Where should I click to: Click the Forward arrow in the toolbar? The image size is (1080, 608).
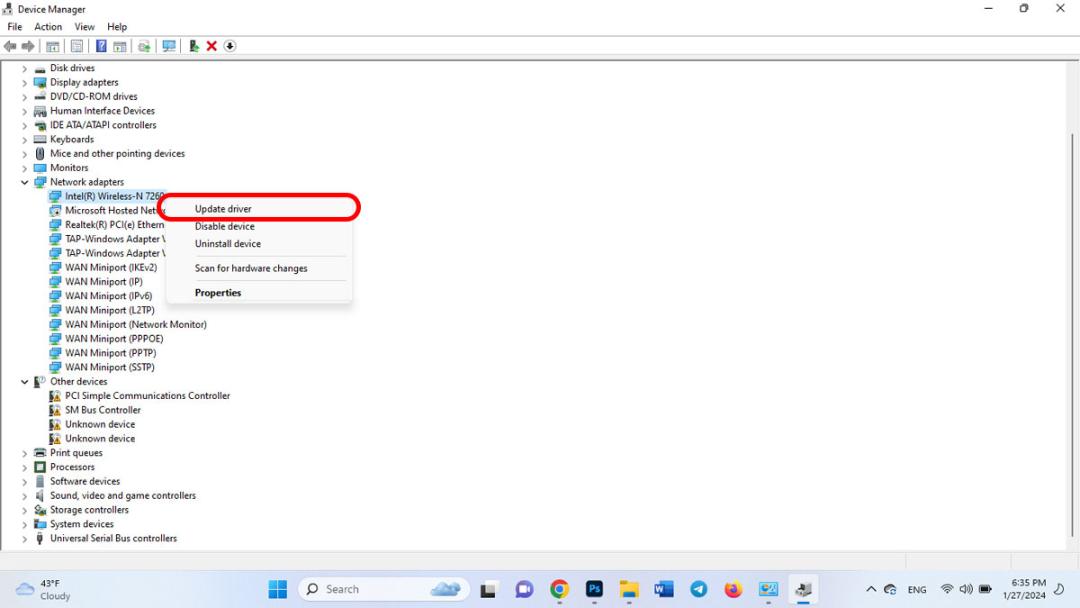click(28, 46)
